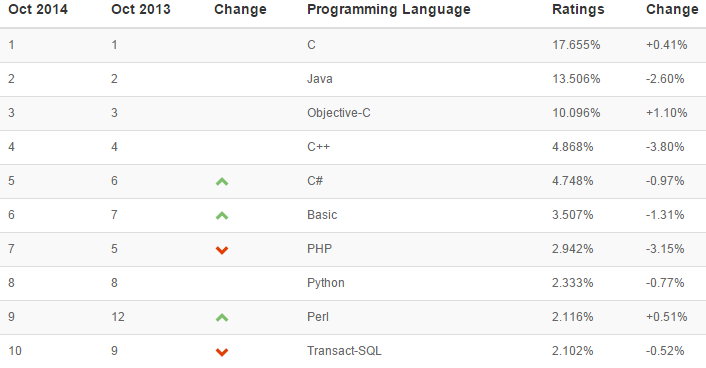Select the Python language name
Screen dimensions: 706x368
pyautogui.click(x=326, y=283)
